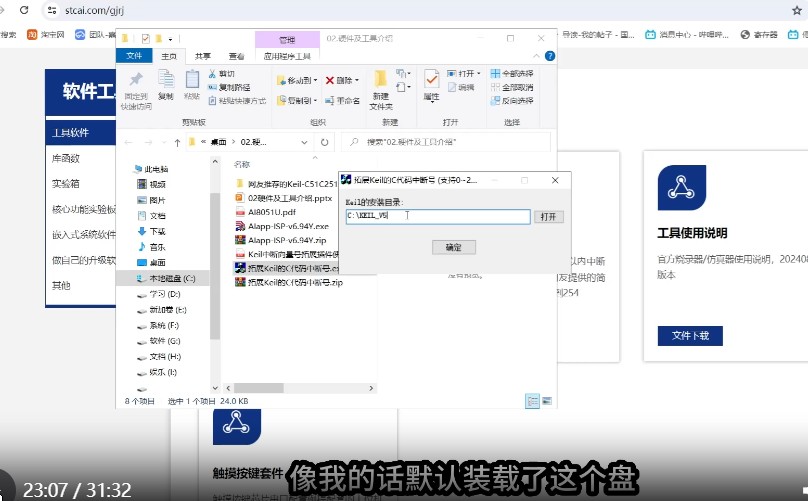Click the browser address bar stcai.com/gjrj
Screen dimensions: 808x501
coord(94,10)
